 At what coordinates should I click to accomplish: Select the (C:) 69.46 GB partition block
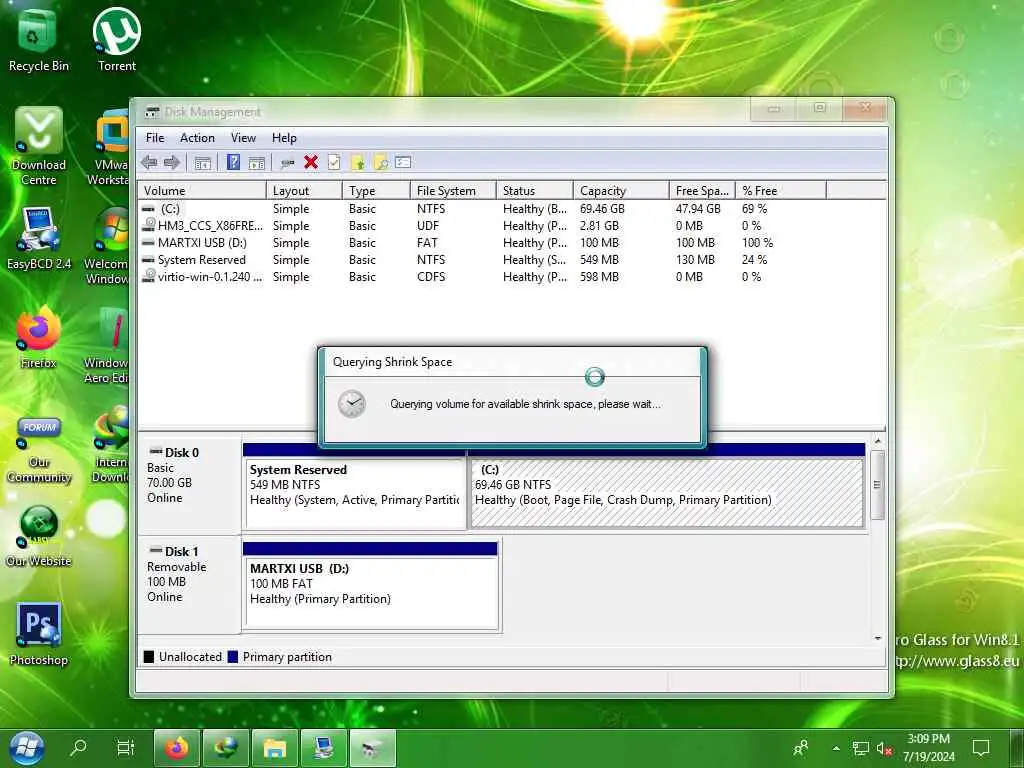[x=667, y=493]
